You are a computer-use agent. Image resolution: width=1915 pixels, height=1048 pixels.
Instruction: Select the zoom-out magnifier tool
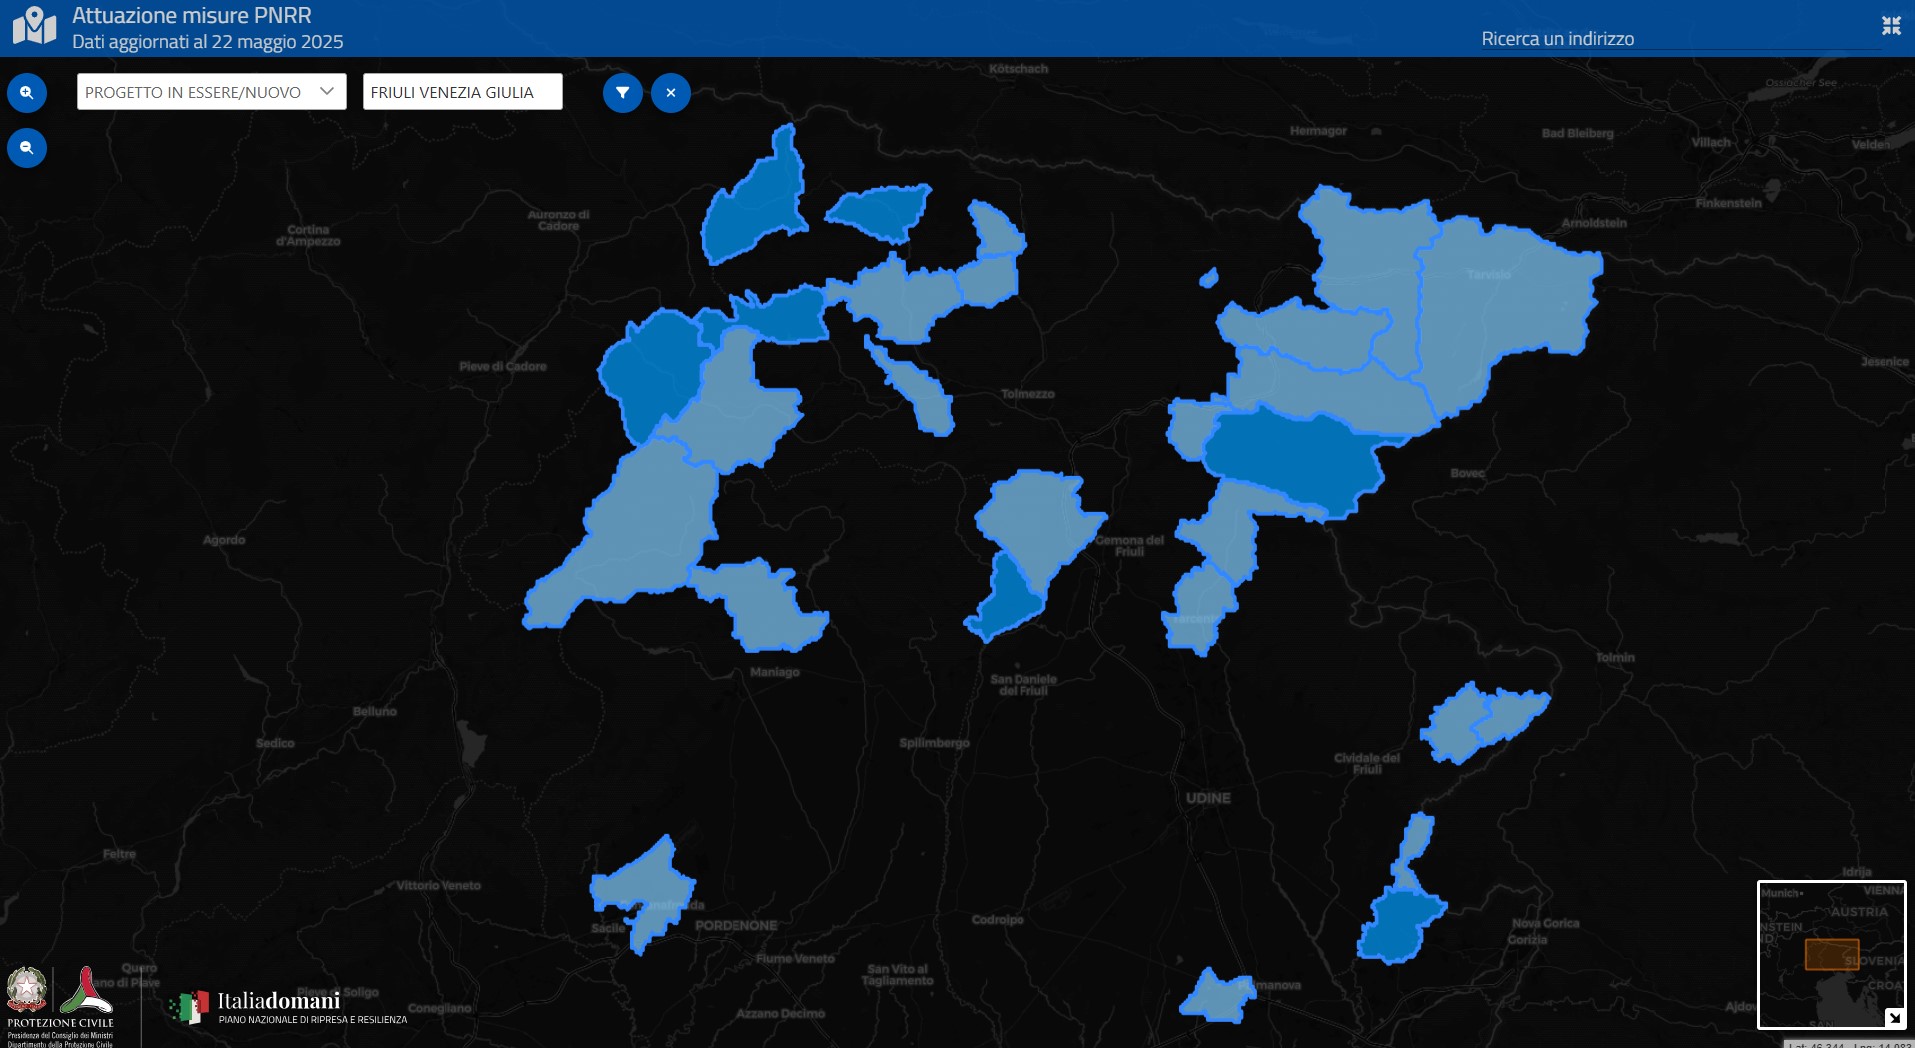pyautogui.click(x=27, y=147)
